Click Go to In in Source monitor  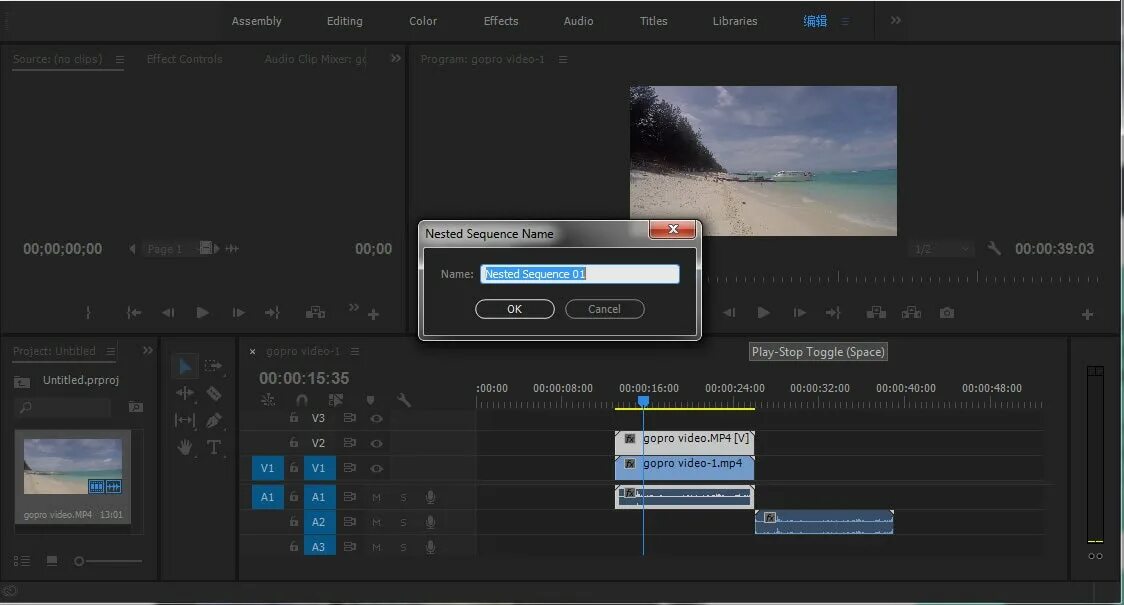click(x=134, y=313)
